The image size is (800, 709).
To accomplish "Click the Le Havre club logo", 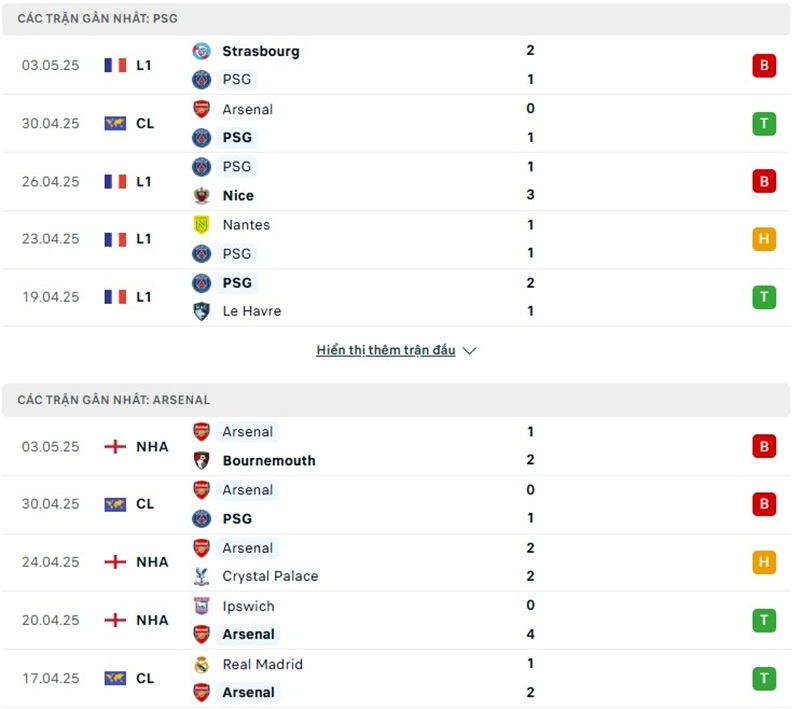I will tap(203, 311).
